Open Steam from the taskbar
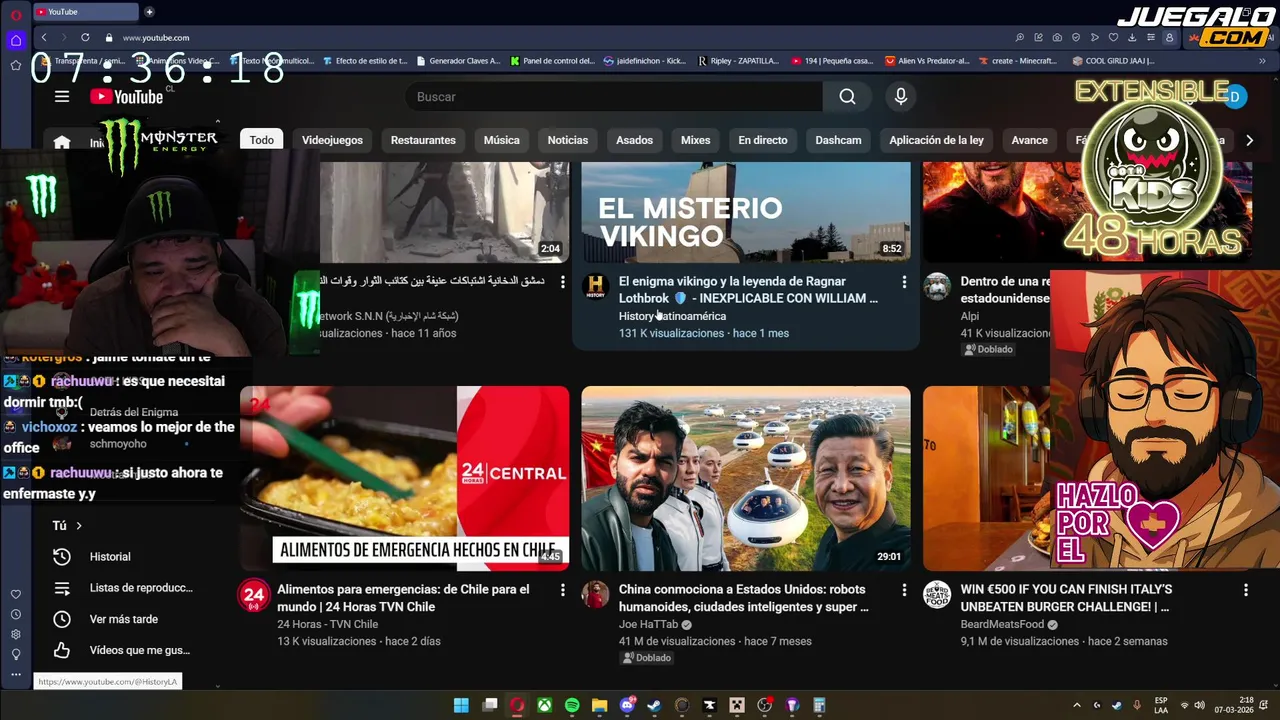The image size is (1280, 720). (x=654, y=705)
